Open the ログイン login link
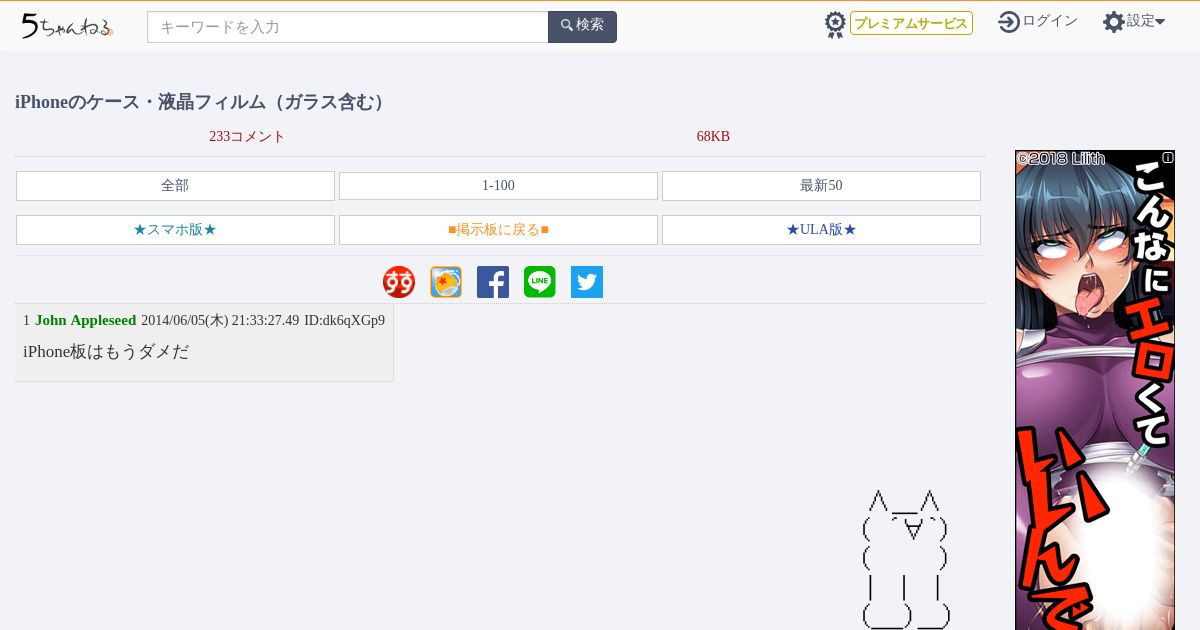The width and height of the screenshot is (1200, 630). (1050, 21)
